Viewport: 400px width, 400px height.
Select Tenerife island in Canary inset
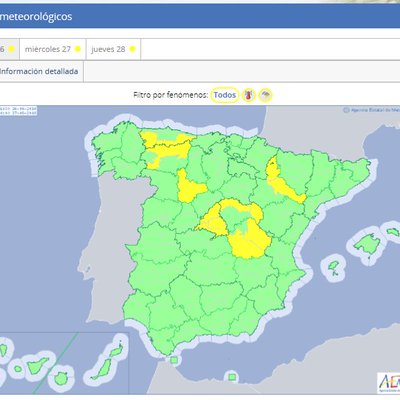(x=37, y=365)
